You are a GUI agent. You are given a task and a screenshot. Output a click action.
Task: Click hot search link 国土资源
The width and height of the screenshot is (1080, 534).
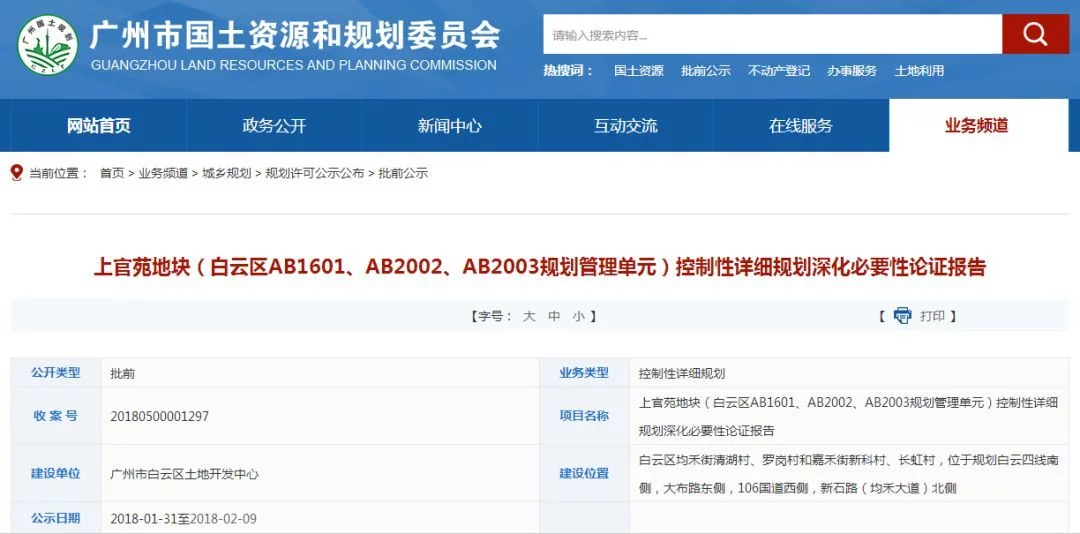638,70
